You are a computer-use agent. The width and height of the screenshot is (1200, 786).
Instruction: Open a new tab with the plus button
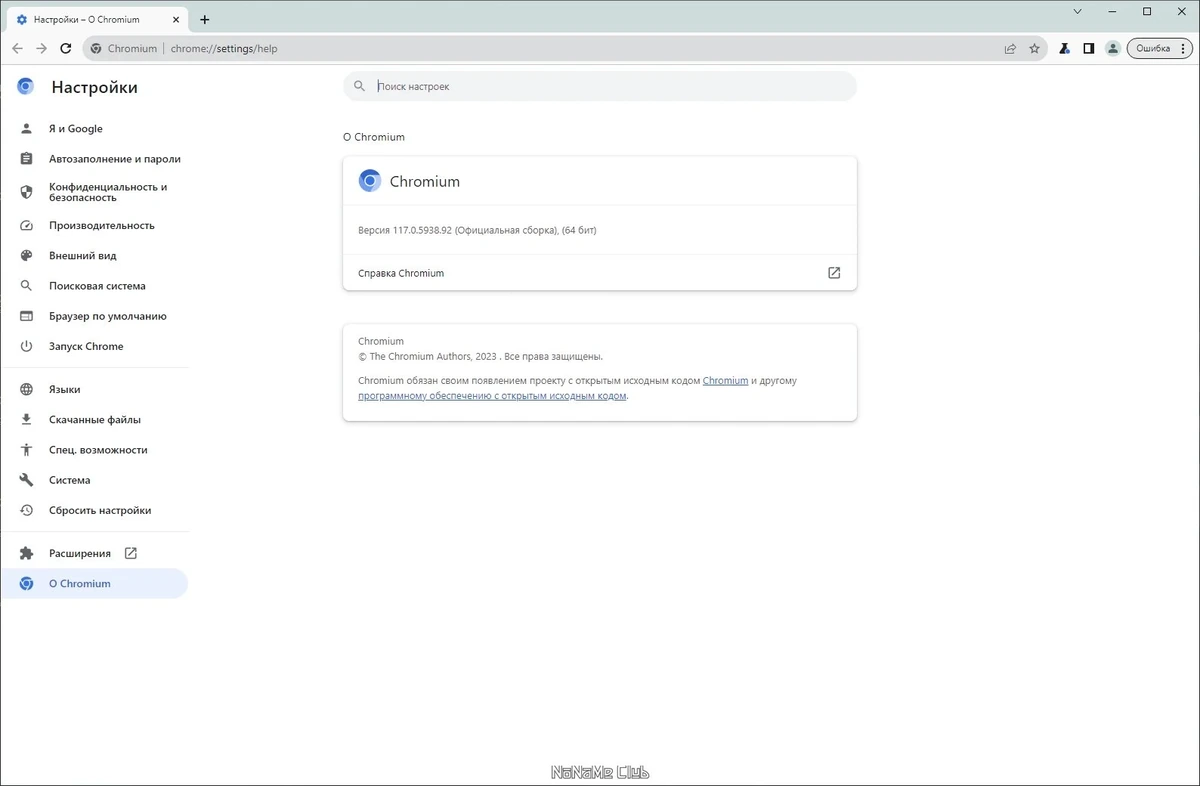205,19
